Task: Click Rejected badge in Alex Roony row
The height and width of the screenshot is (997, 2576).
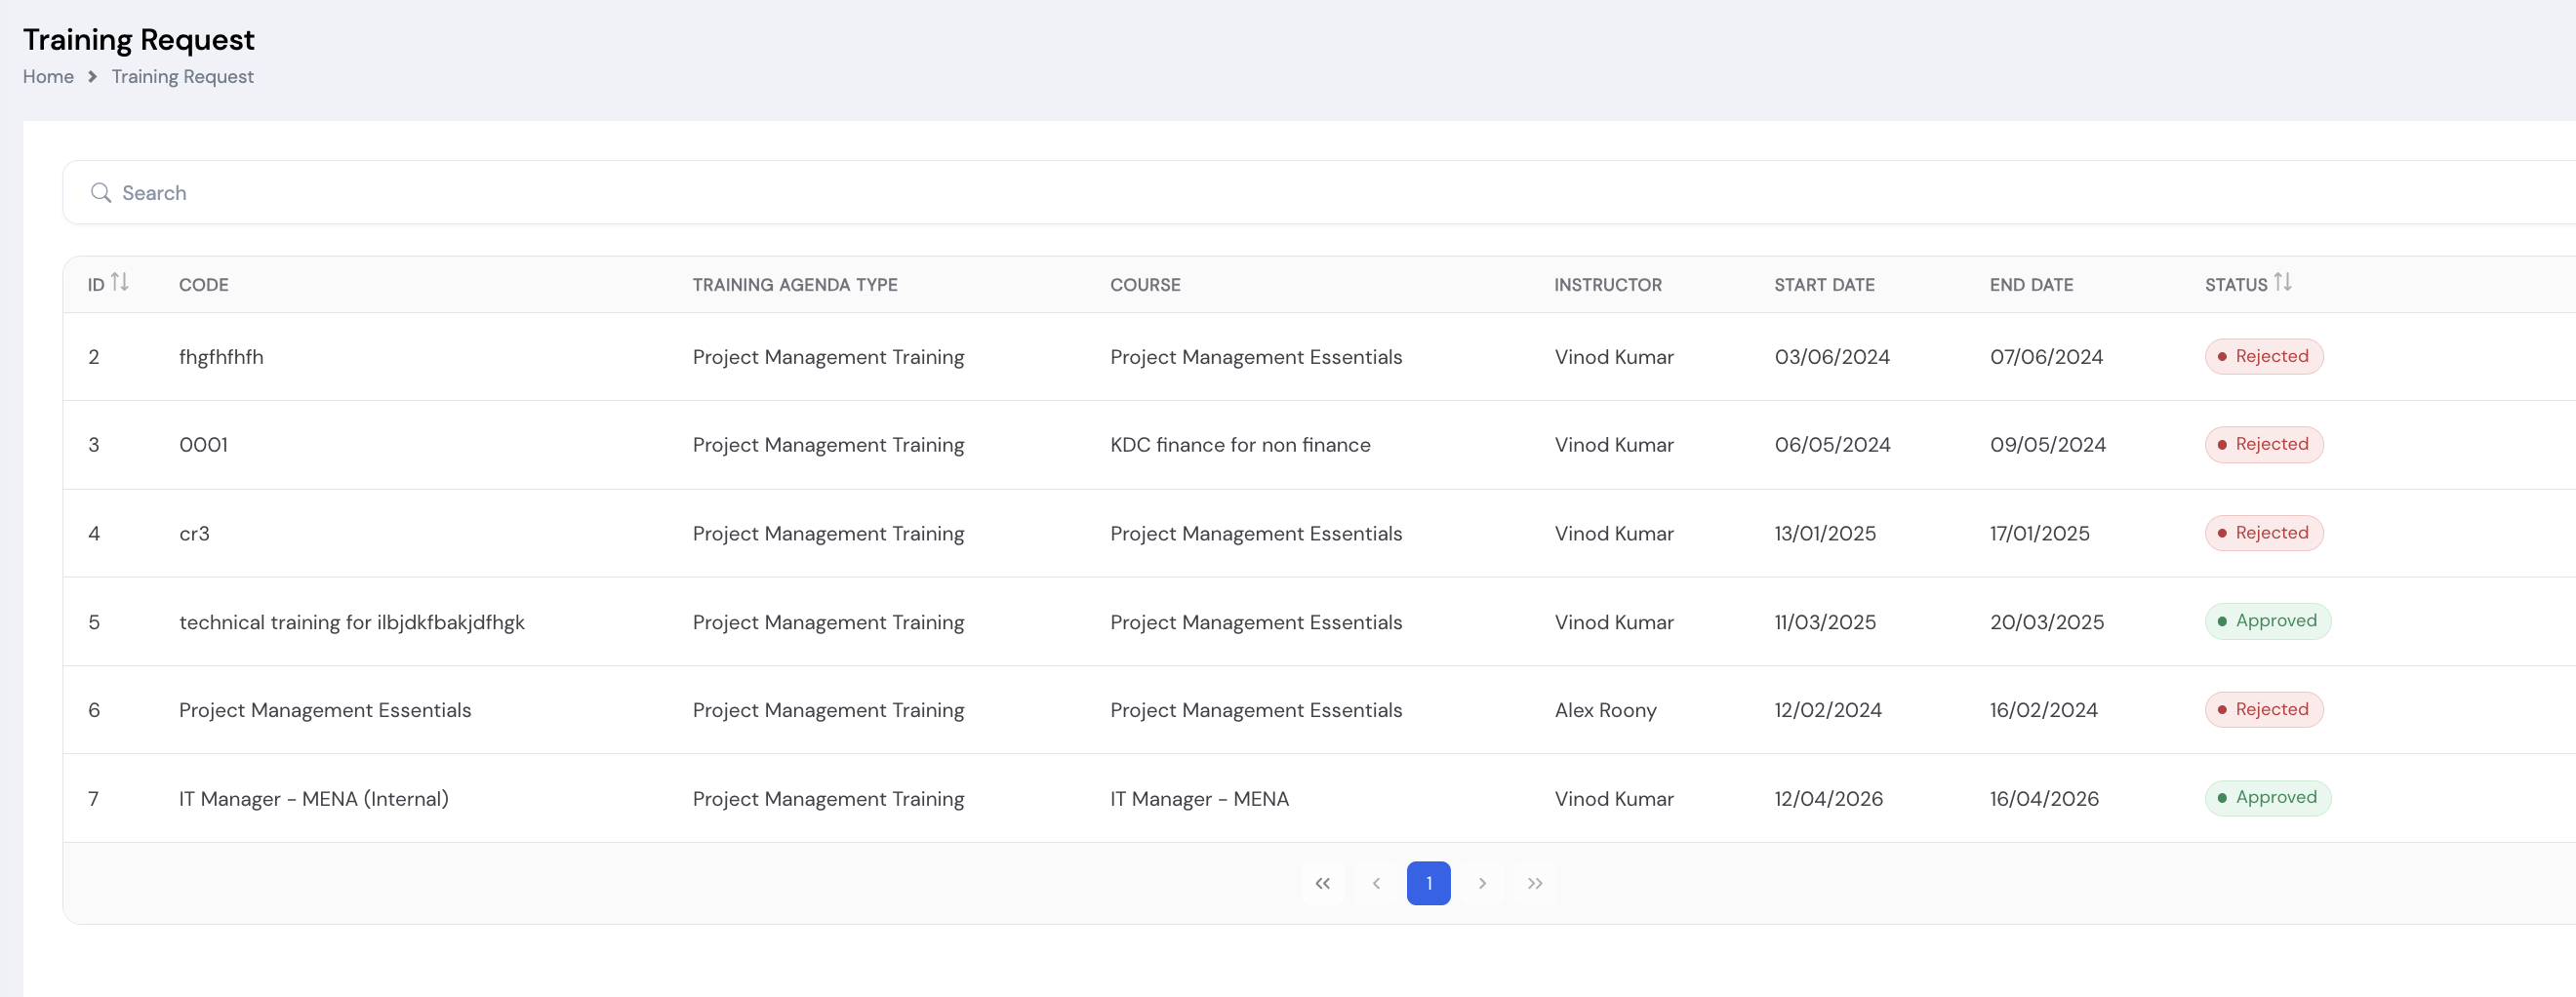Action: pos(2264,710)
